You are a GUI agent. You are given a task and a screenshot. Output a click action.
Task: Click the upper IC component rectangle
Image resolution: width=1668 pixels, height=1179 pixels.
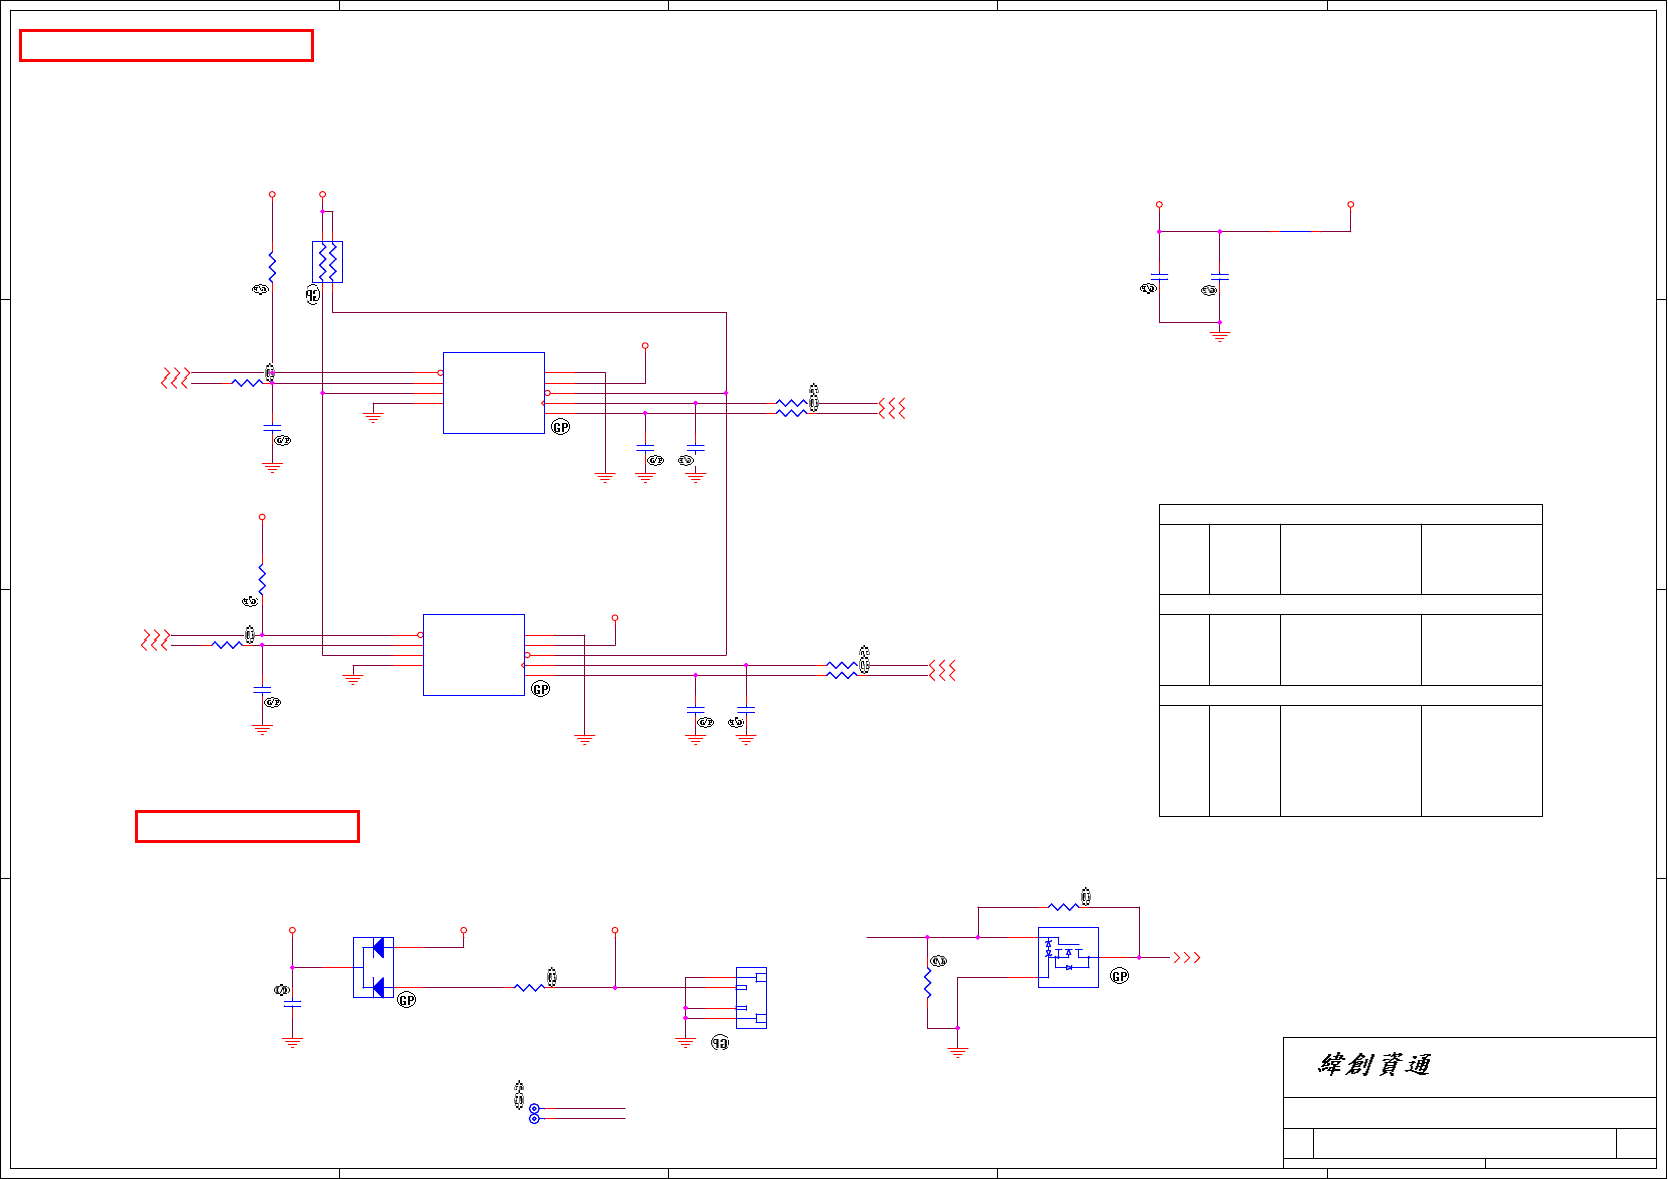(494, 393)
